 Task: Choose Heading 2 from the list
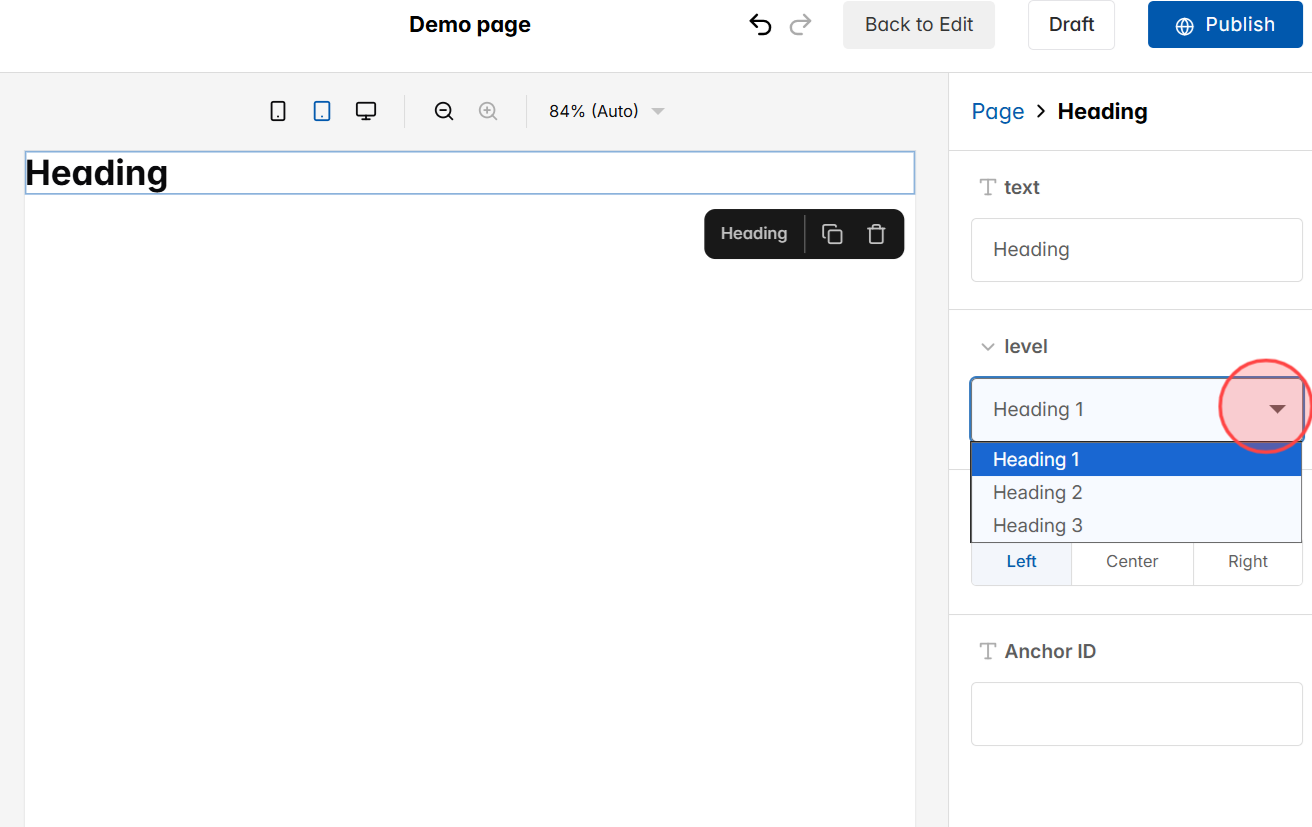pyautogui.click(x=1037, y=492)
